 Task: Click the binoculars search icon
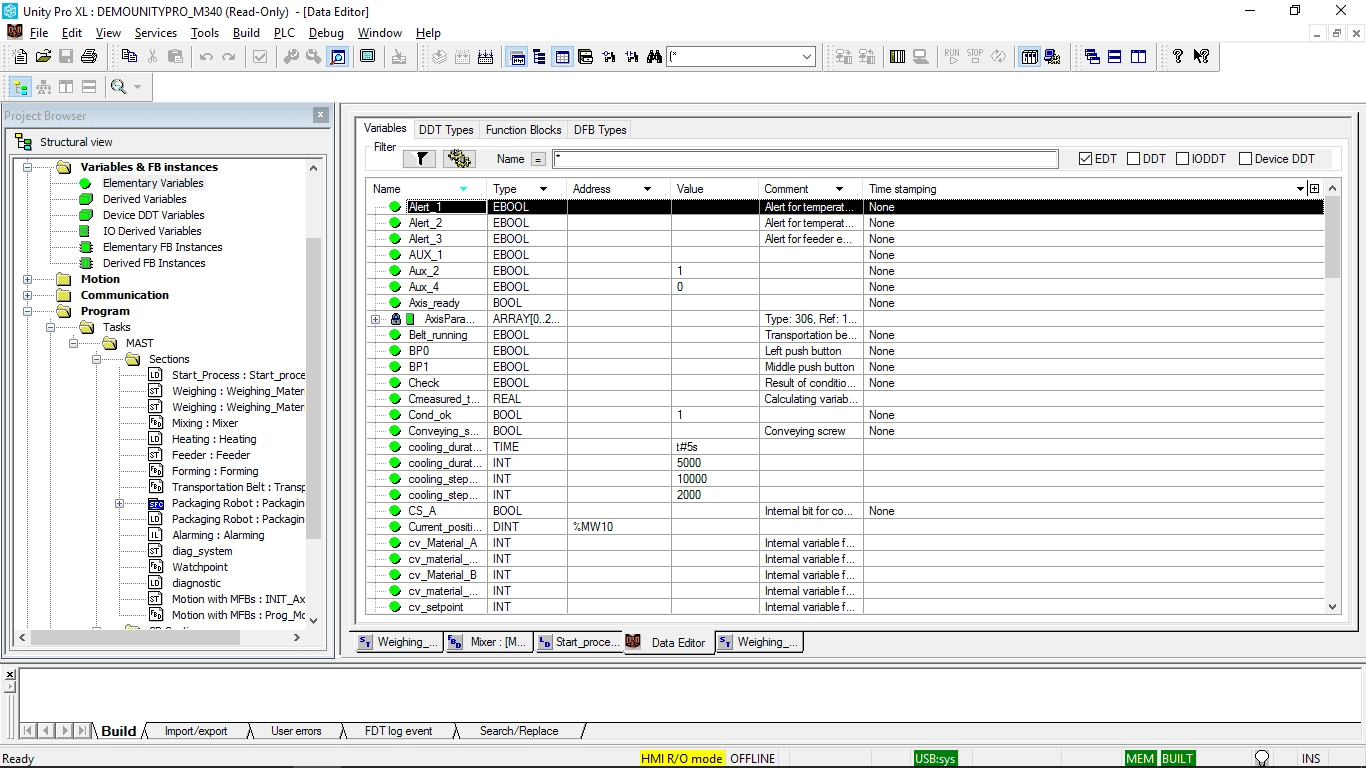tap(654, 57)
